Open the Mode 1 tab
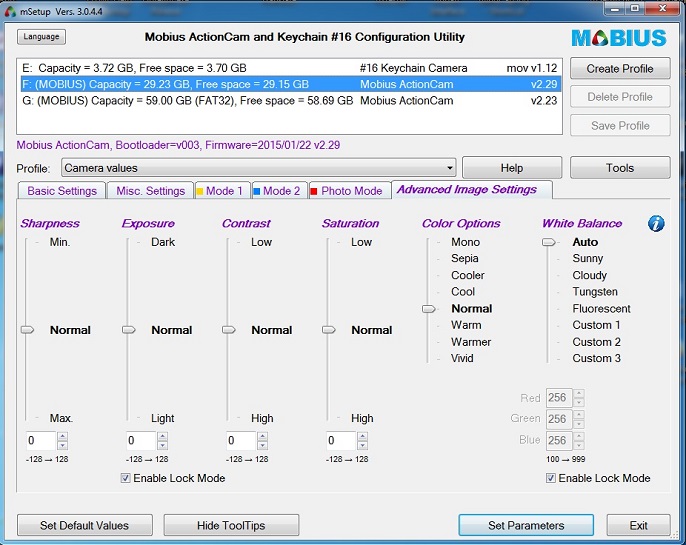The width and height of the screenshot is (686, 545). (x=223, y=191)
